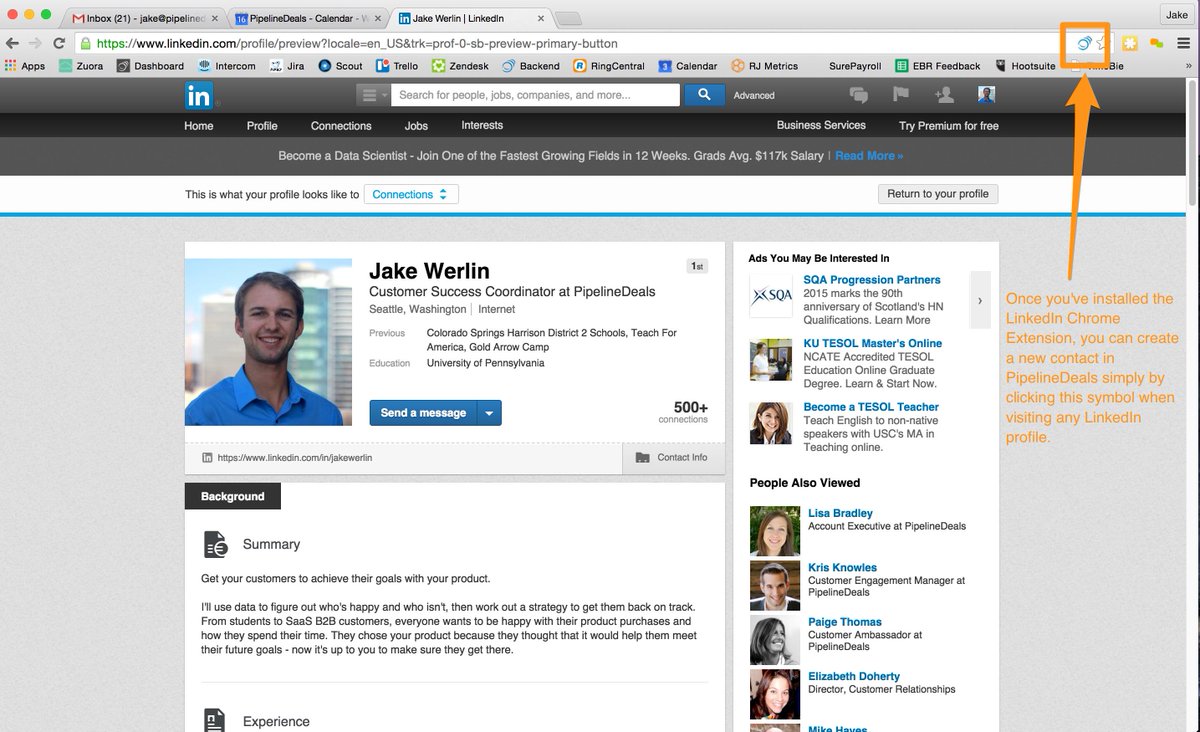Open the Jira bookmark
Viewport: 1200px width, 732px height.
[x=286, y=66]
